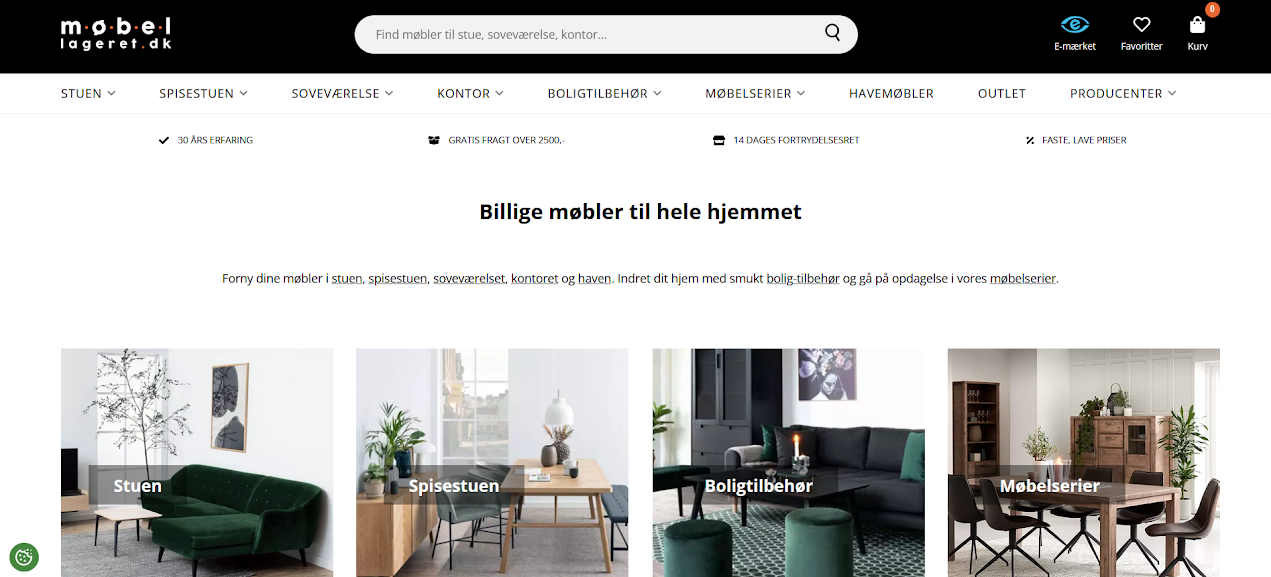The height and width of the screenshot is (577, 1271).
Task: Open the Stuen category thumbnail
Action: point(197,462)
